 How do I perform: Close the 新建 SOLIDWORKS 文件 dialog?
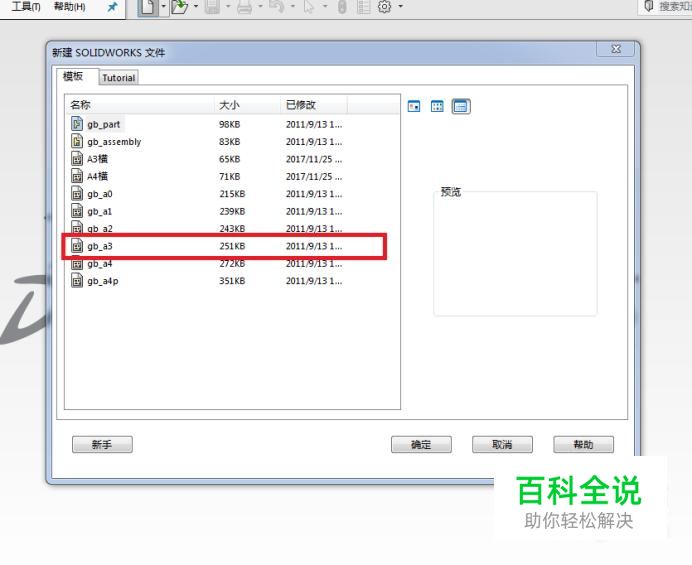pos(616,49)
